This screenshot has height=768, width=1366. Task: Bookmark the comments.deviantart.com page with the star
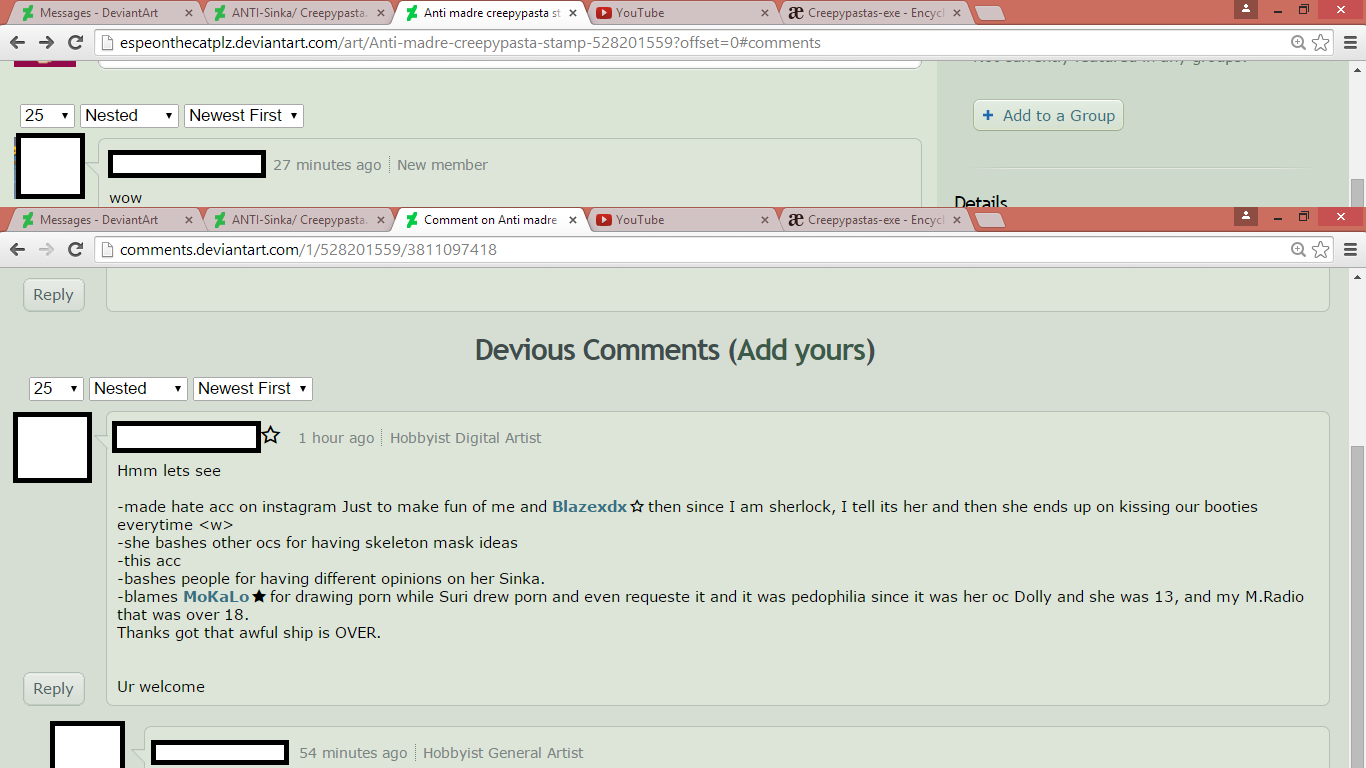tap(1321, 249)
